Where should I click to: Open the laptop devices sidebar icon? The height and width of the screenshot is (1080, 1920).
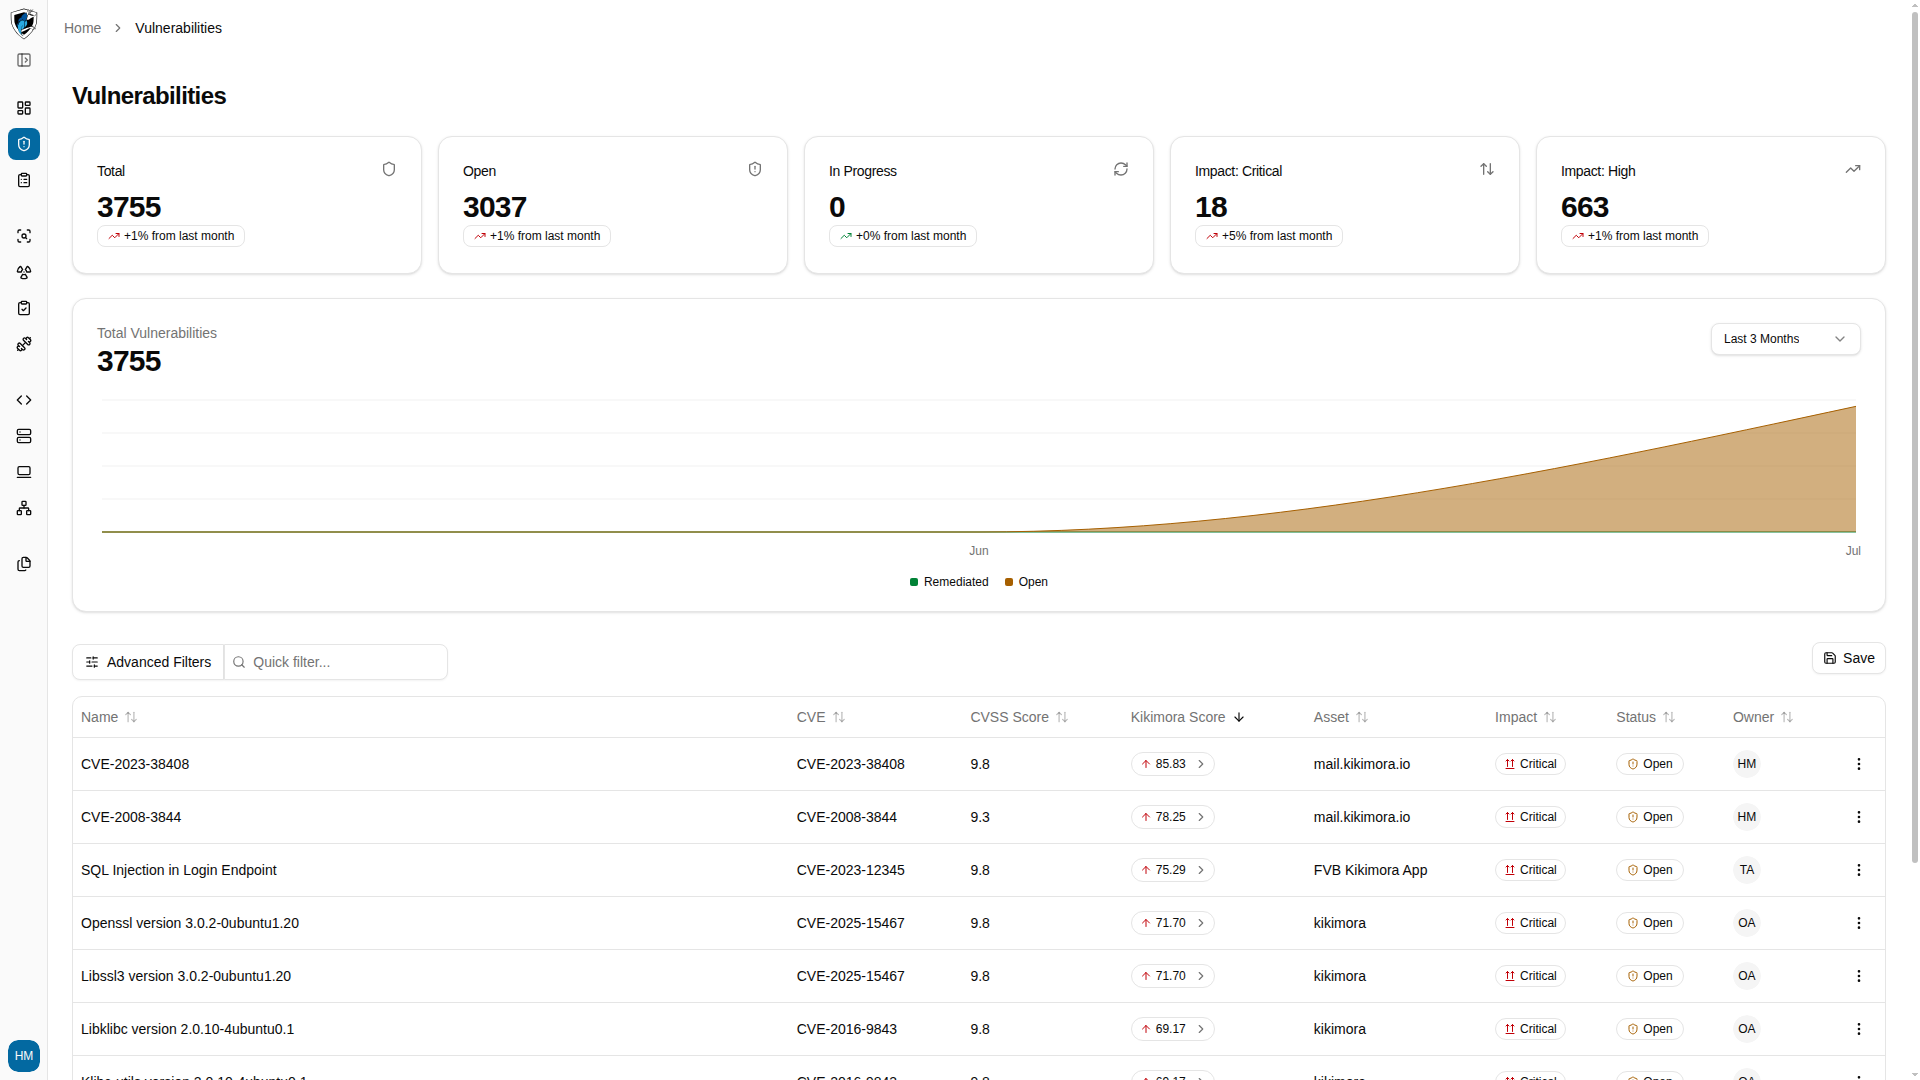[24, 472]
